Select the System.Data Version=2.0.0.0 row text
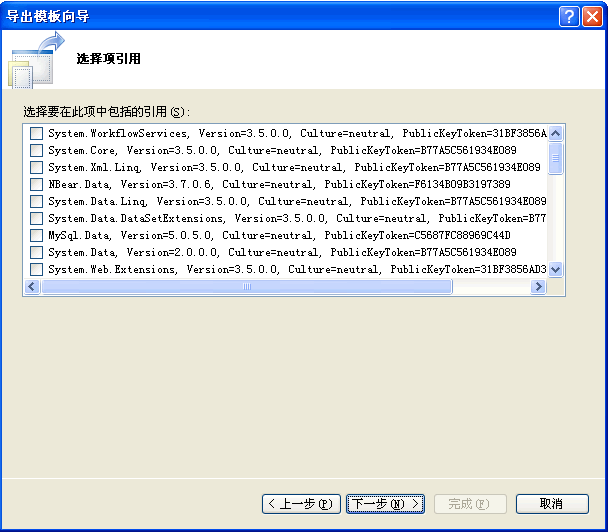This screenshot has height=532, width=608. click(x=282, y=252)
